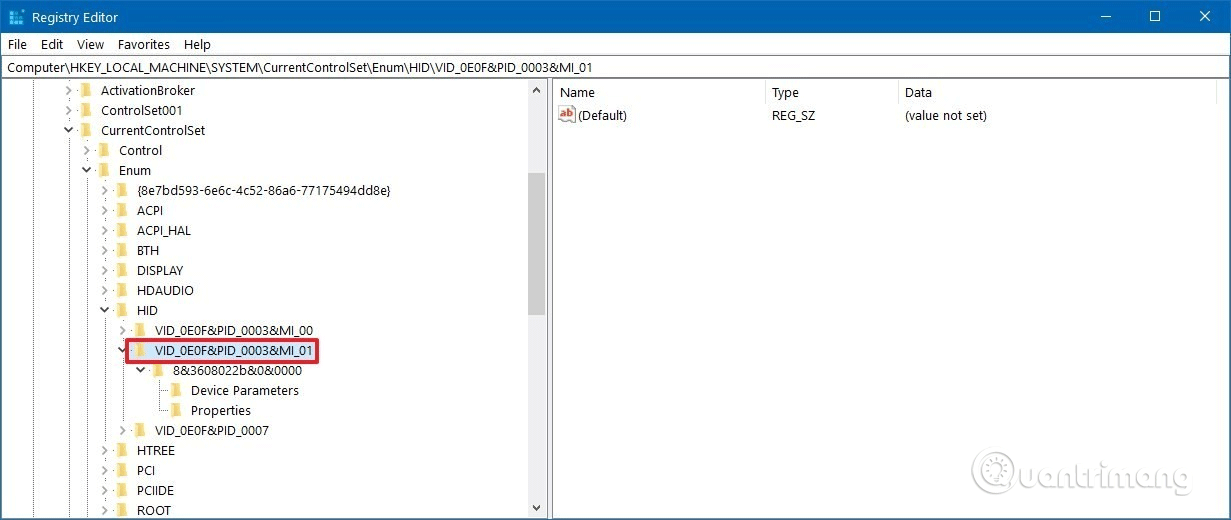Click the (value not set) data cell
The height and width of the screenshot is (520, 1231).
946,115
